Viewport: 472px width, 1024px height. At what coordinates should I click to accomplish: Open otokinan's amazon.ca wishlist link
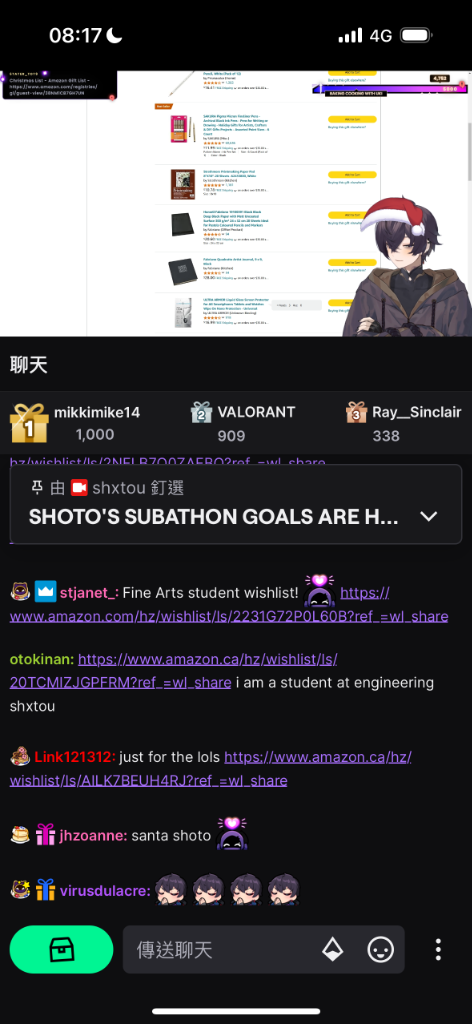tap(174, 671)
